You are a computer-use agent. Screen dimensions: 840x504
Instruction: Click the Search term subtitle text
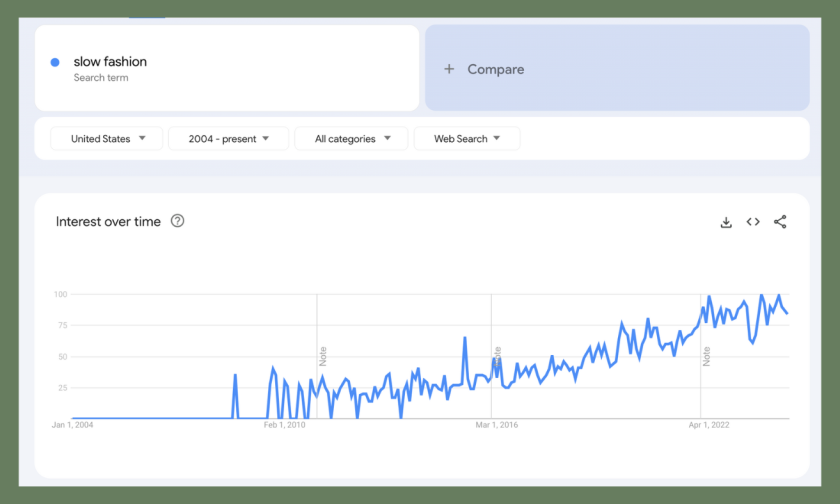coord(101,78)
